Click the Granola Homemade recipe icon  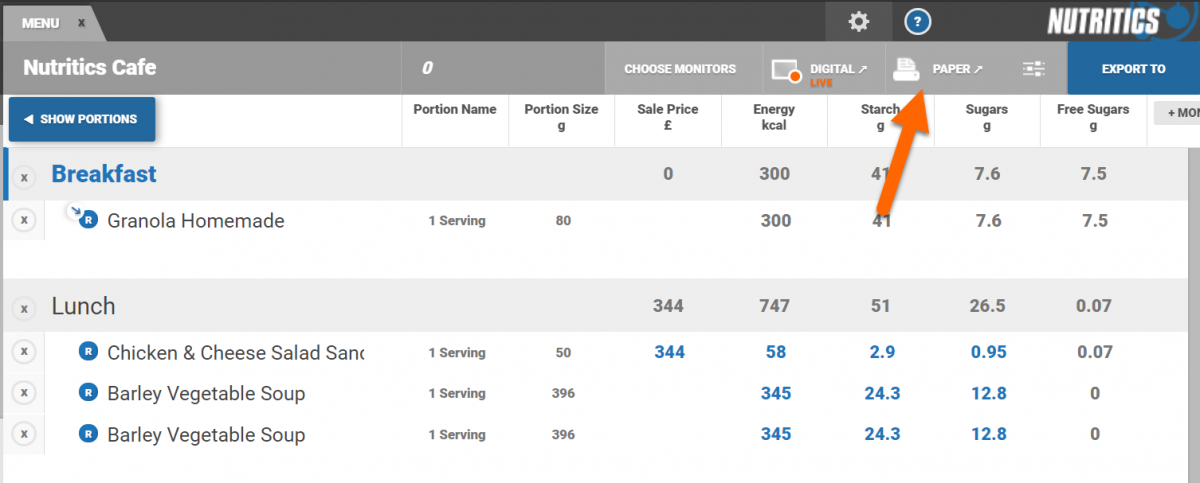88,220
